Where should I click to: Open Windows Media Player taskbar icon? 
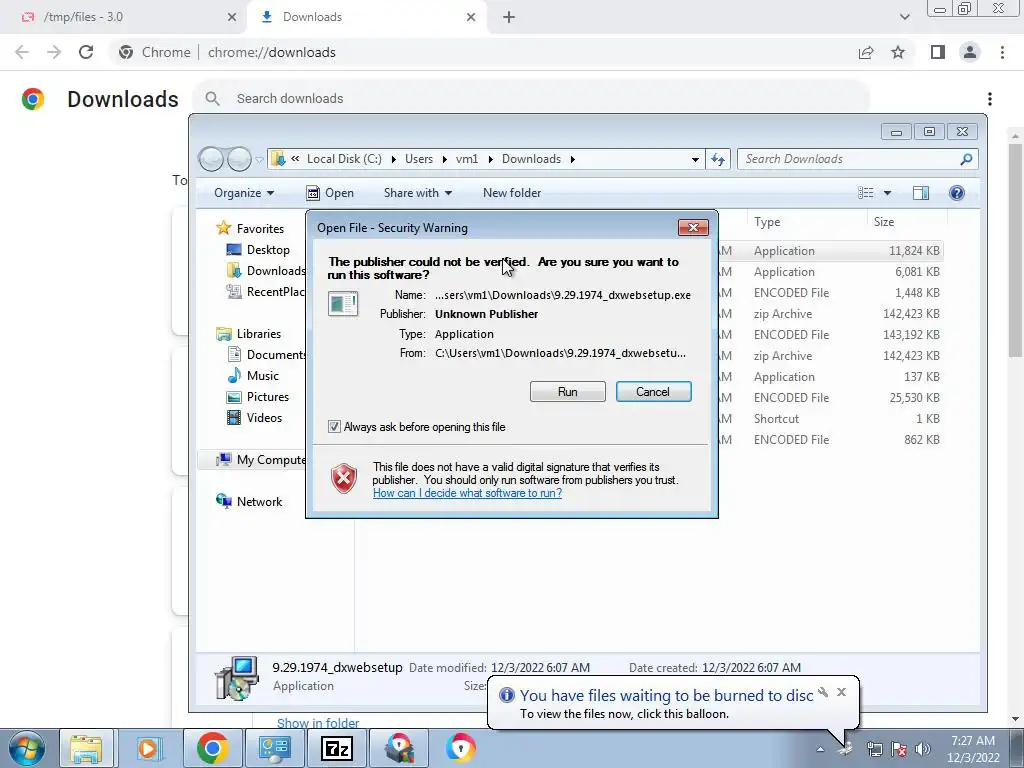click(149, 748)
